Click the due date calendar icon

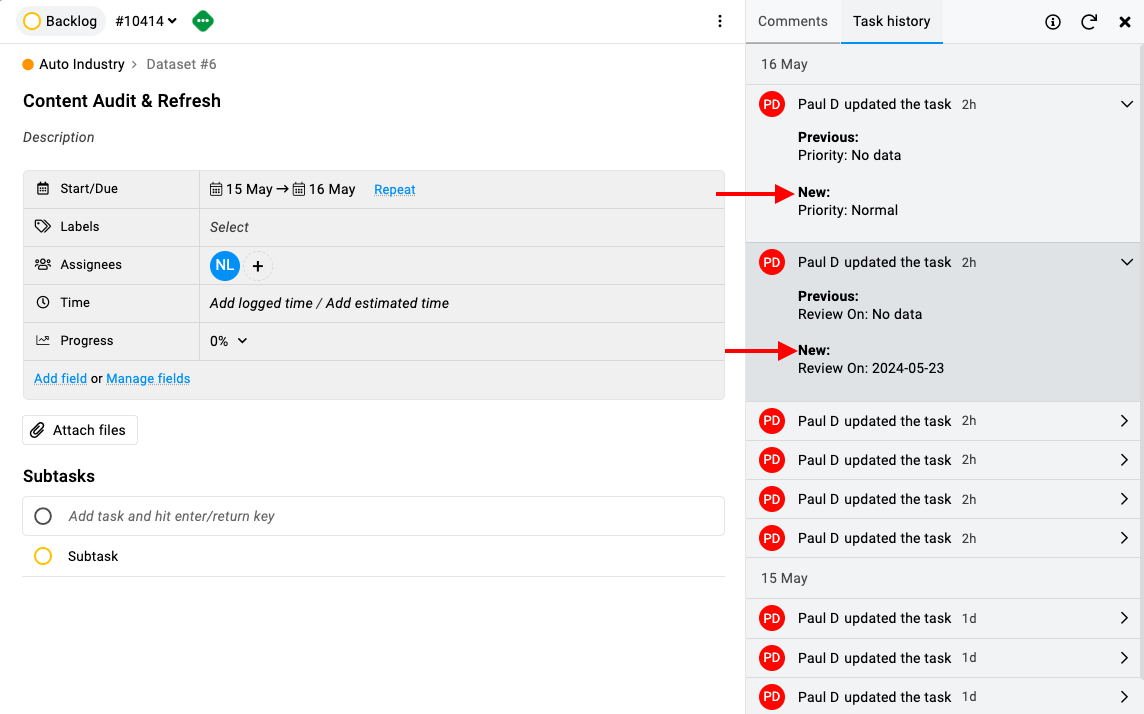(x=299, y=190)
